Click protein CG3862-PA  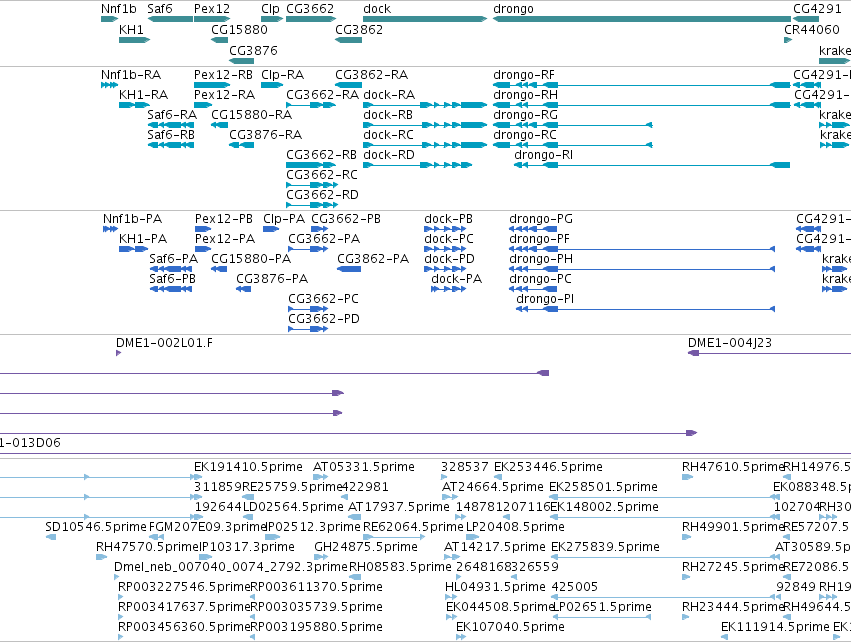(373, 259)
